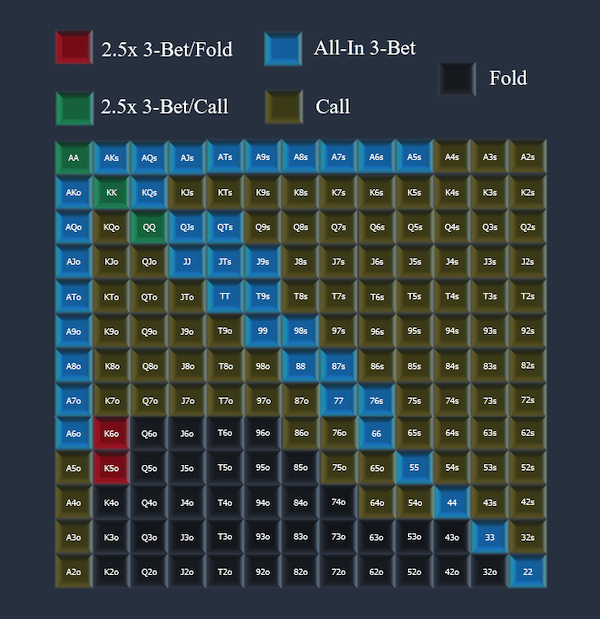The width and height of the screenshot is (600, 619).
Task: Pick the K2o cell
Action: tap(112, 572)
